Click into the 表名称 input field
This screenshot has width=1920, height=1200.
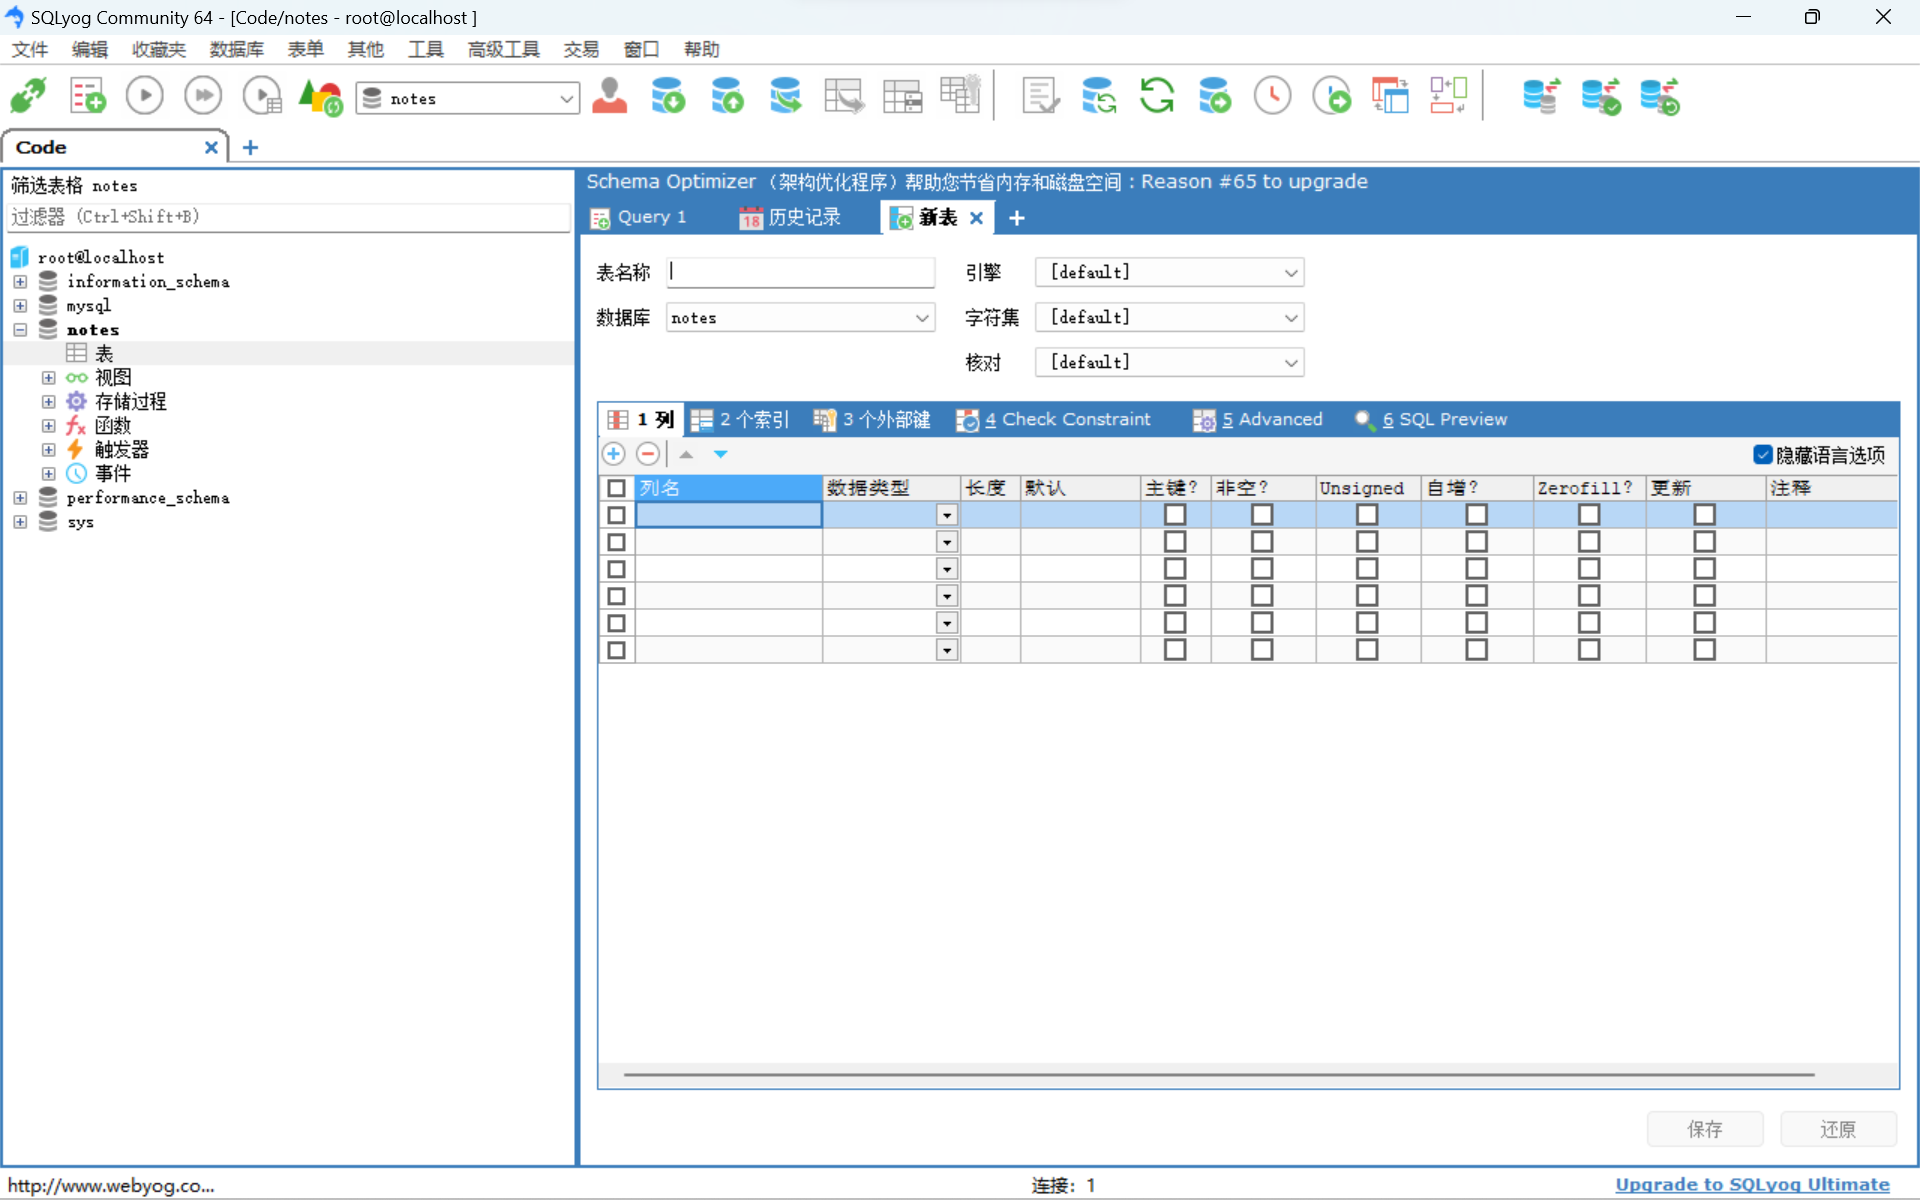pyautogui.click(x=800, y=272)
